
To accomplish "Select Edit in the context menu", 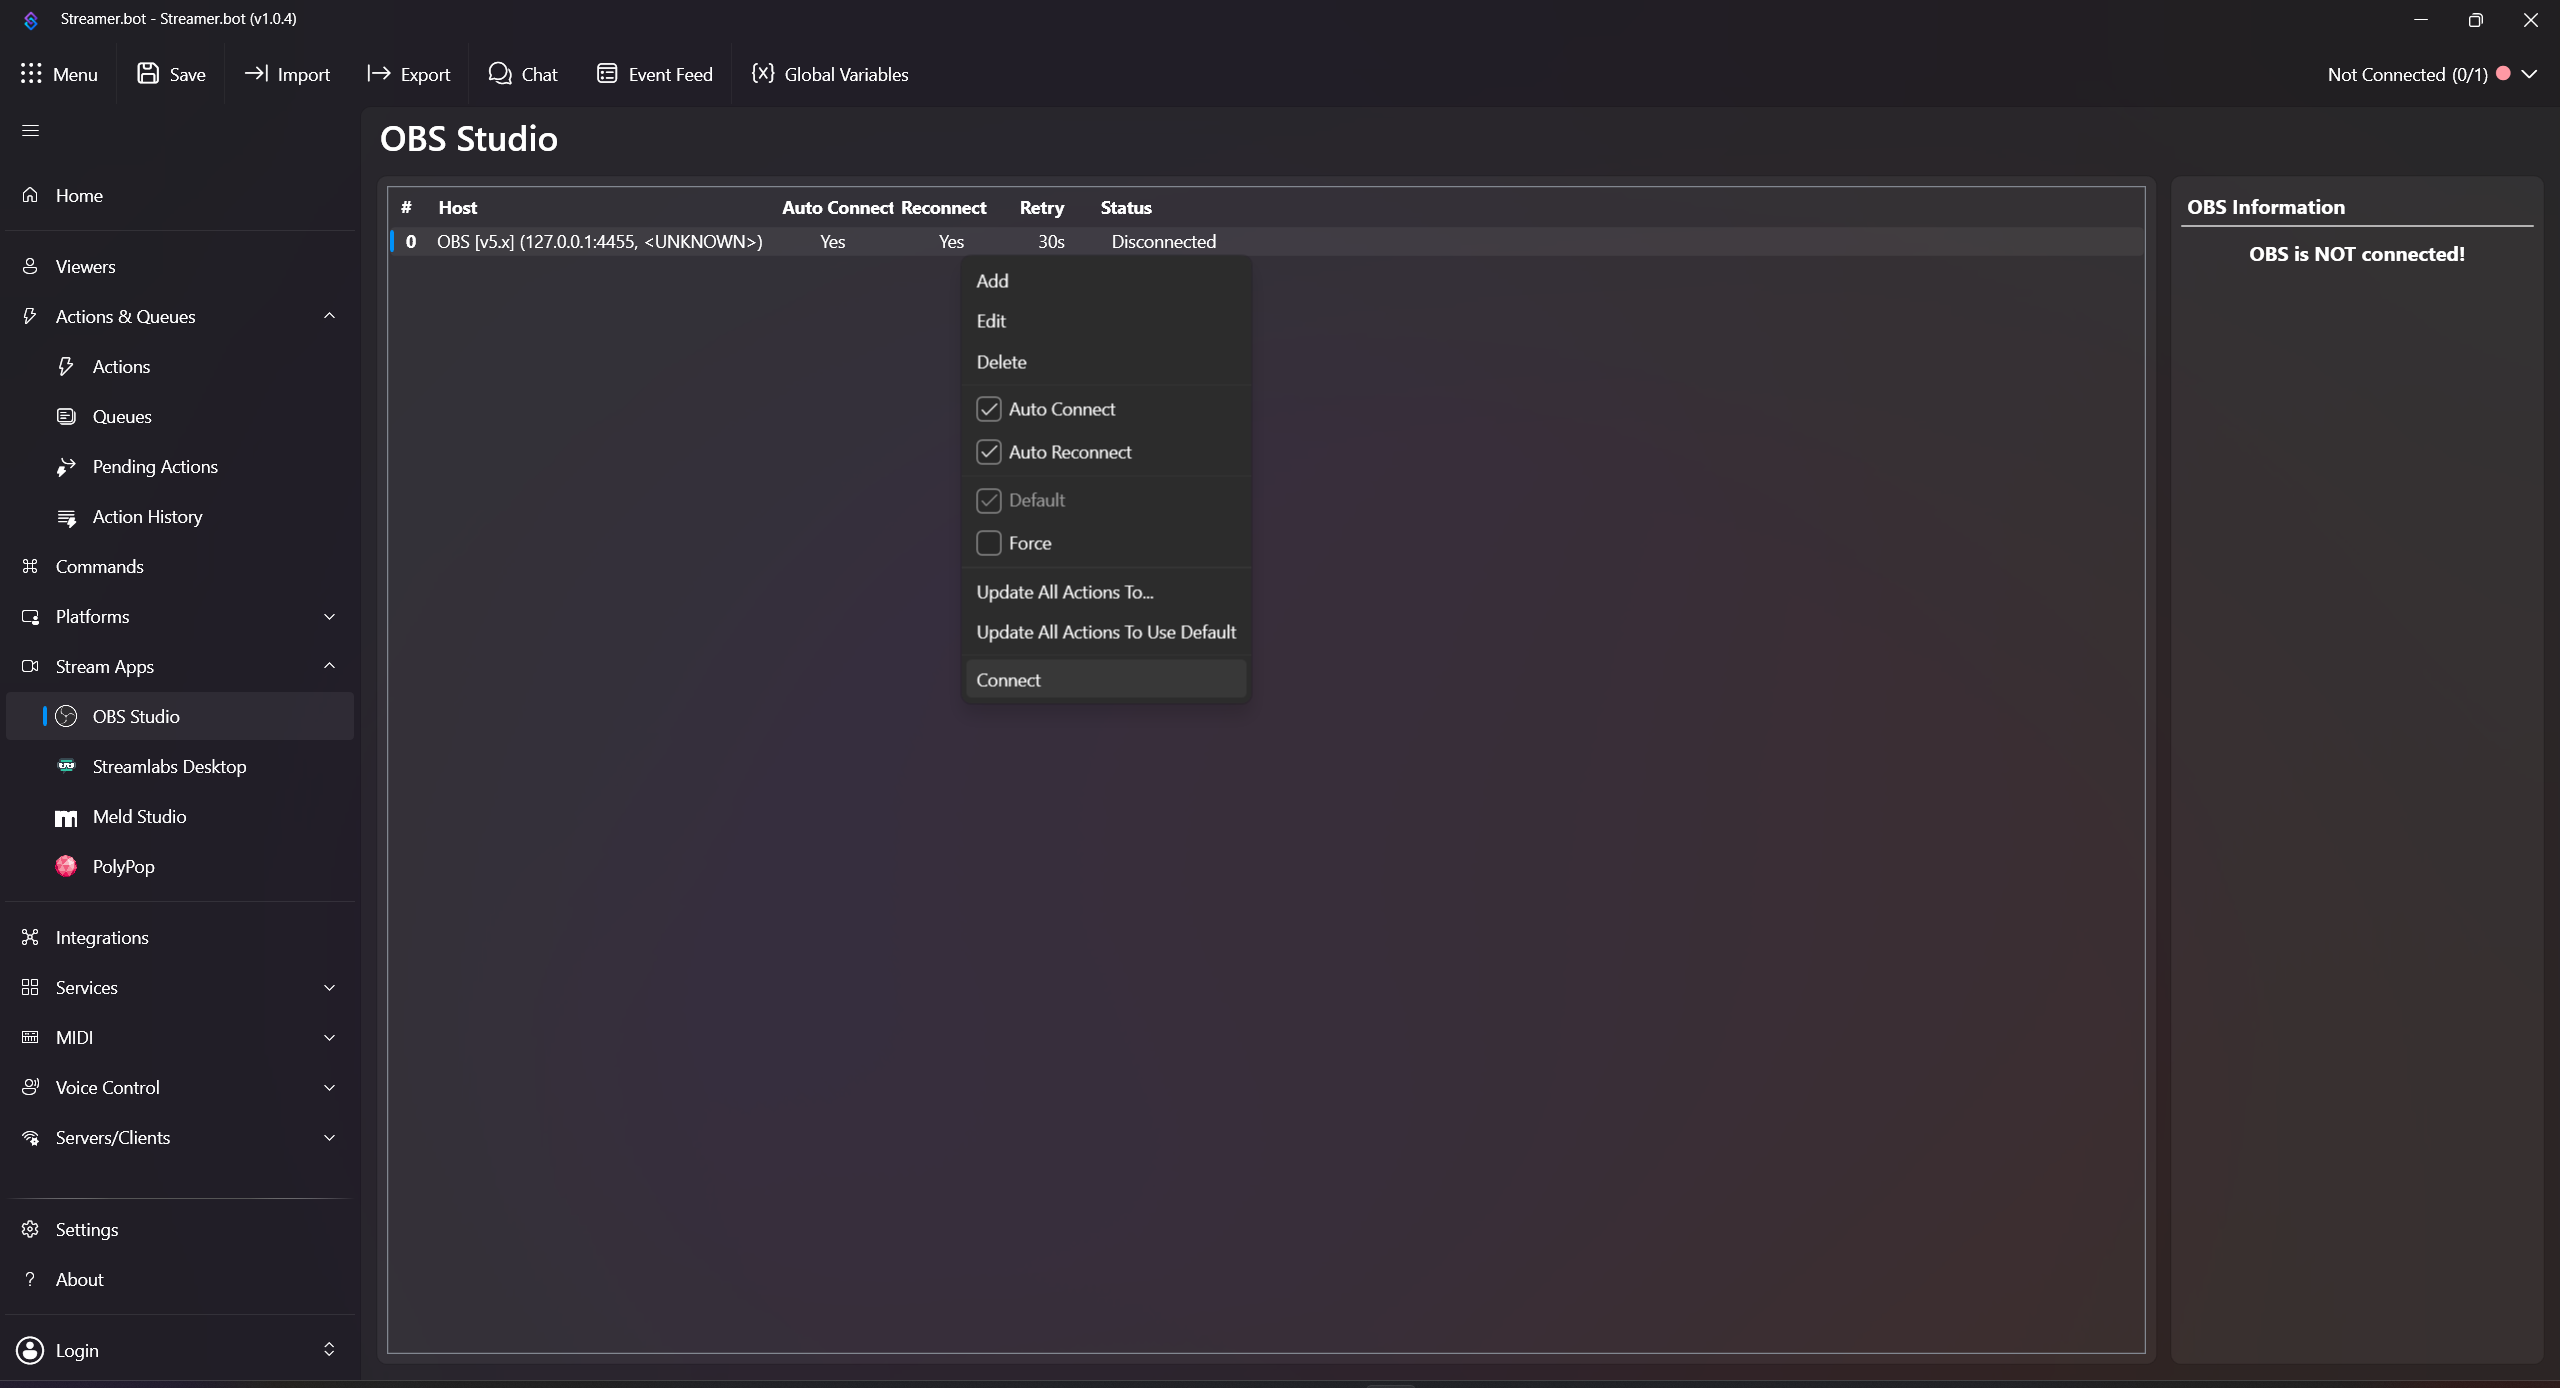I will [991, 321].
